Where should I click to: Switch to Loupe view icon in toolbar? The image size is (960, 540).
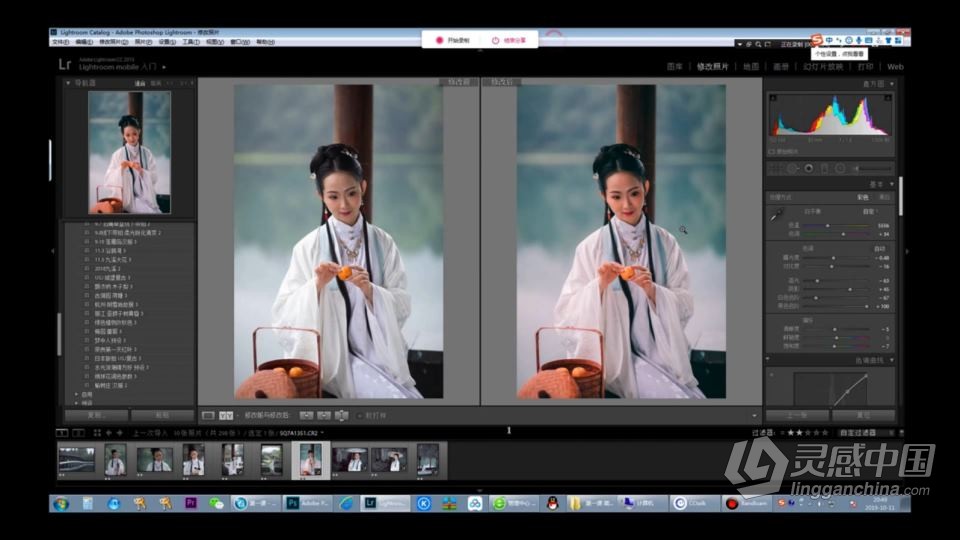(208, 416)
